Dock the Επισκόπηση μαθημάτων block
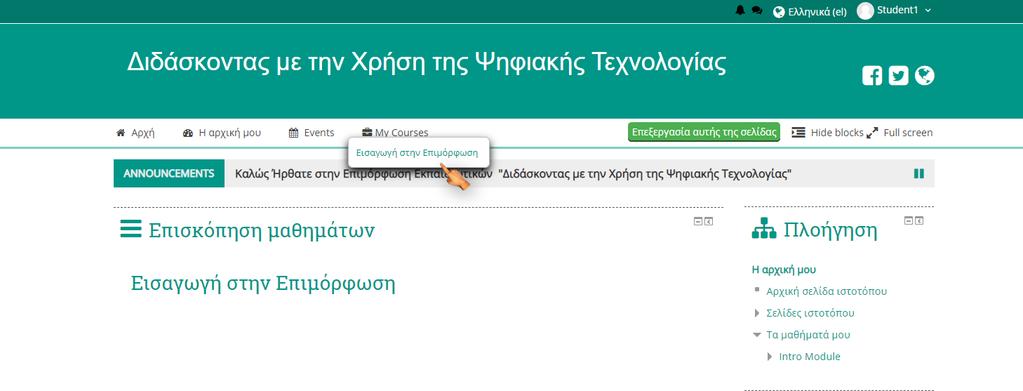This screenshot has width=1023, height=391. click(x=709, y=222)
